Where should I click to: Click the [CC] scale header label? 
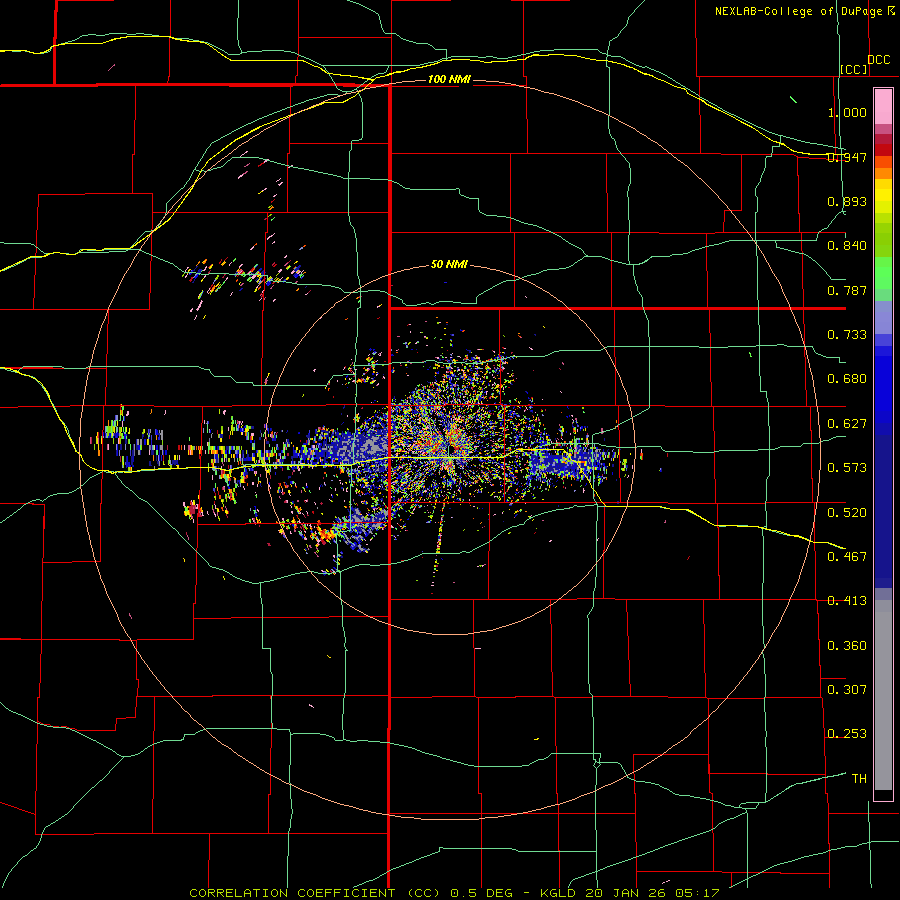854,69
